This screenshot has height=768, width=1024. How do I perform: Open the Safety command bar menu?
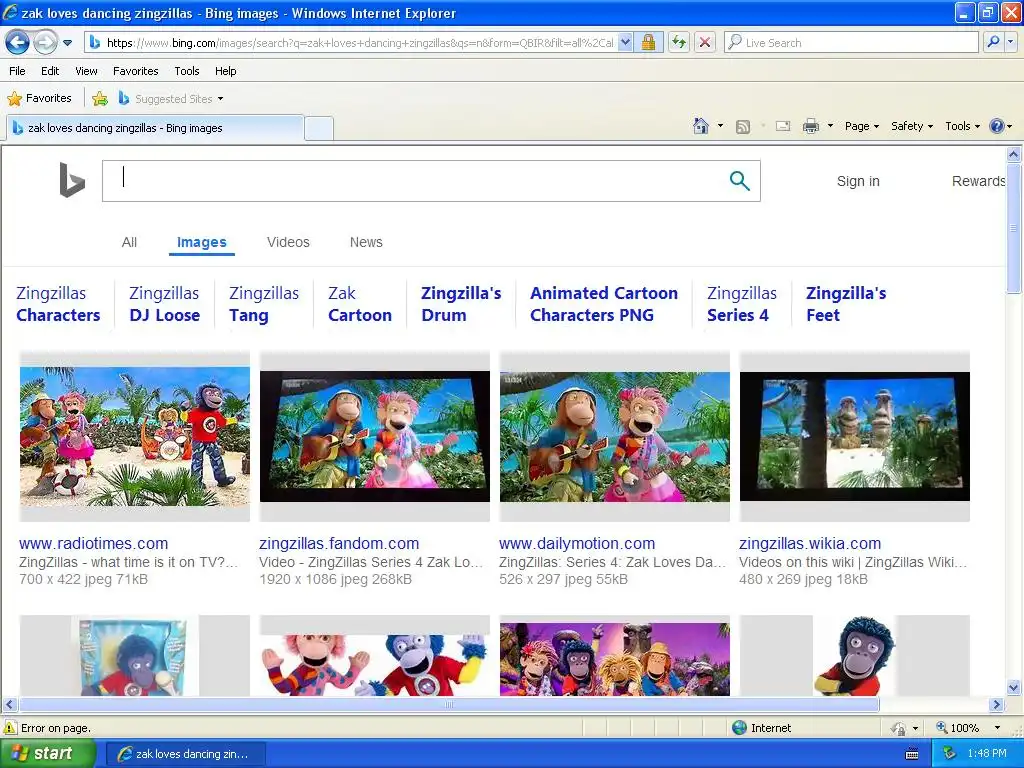pyautogui.click(x=912, y=126)
